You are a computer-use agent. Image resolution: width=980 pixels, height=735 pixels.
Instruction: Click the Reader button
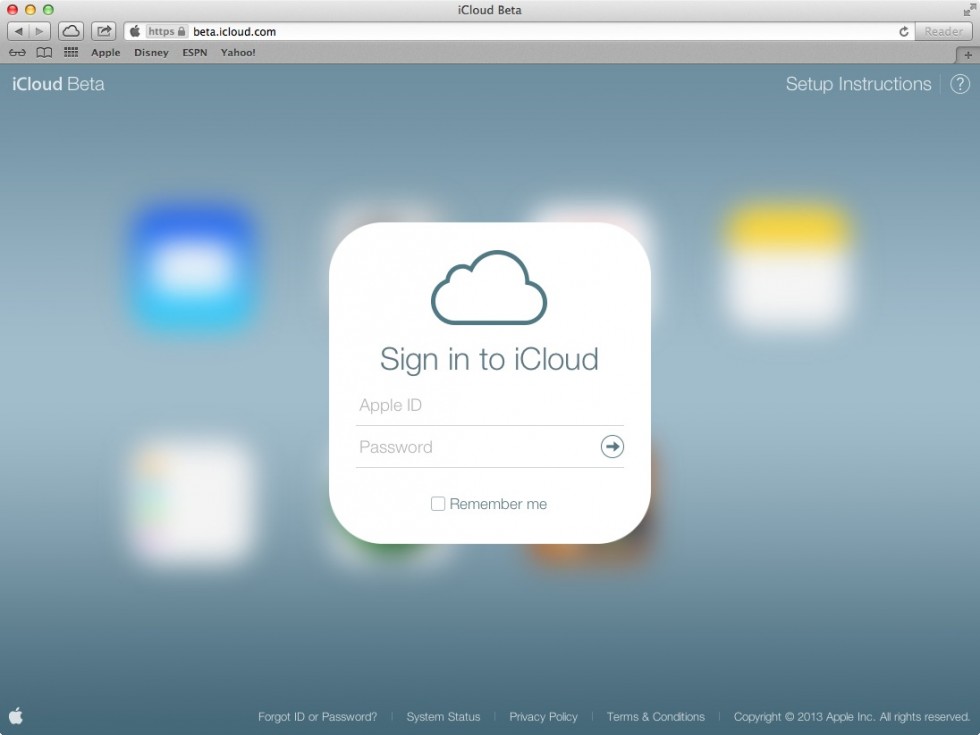943,31
